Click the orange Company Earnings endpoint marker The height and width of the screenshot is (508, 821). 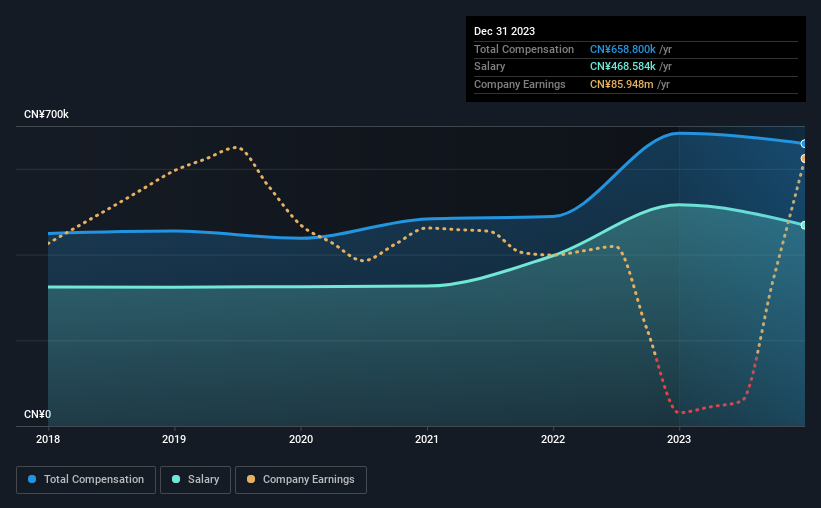(803, 159)
